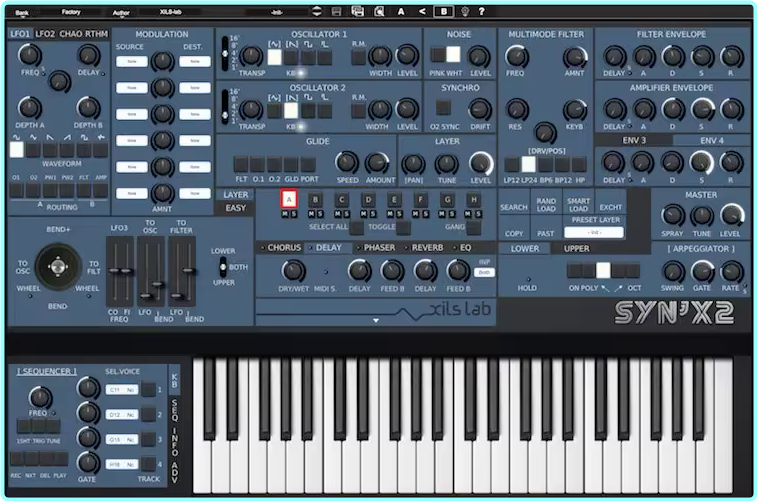Click the preset up/down stepper arrows
The height and width of the screenshot is (501, 757).
[x=317, y=12]
